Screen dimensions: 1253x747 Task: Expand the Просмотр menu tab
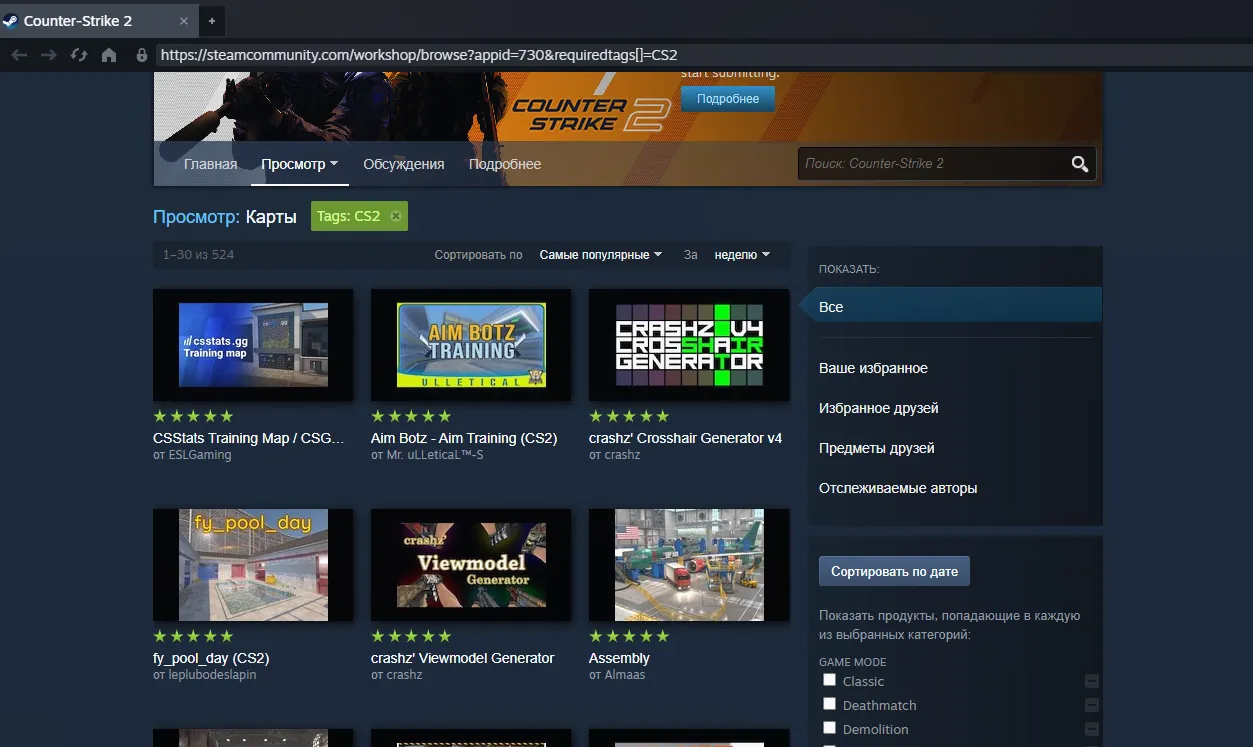[299, 164]
